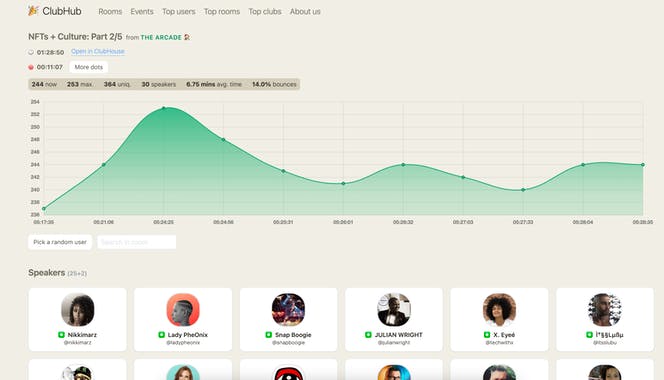
Task: Open the Events menu item
Action: (x=142, y=11)
